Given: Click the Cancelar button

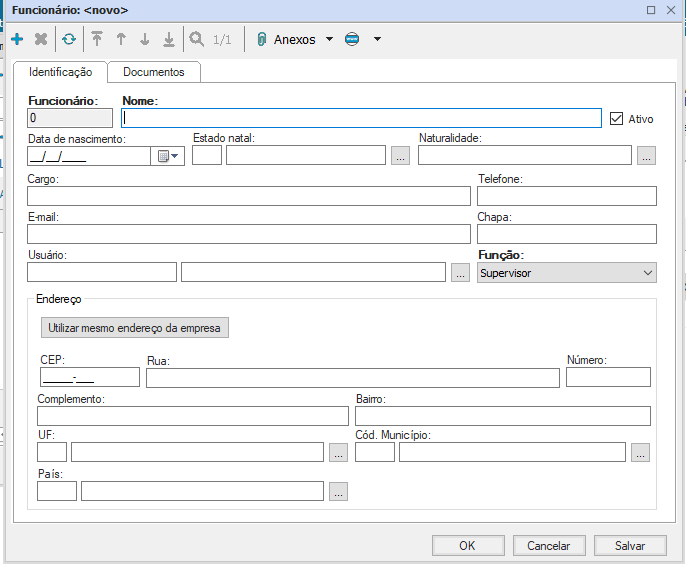Looking at the screenshot, I should (548, 546).
